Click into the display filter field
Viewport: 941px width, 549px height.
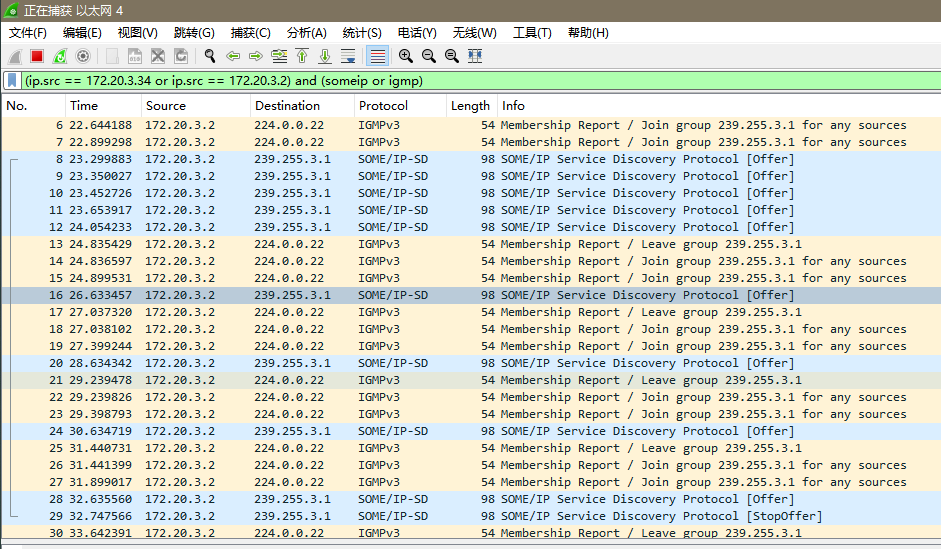point(480,80)
